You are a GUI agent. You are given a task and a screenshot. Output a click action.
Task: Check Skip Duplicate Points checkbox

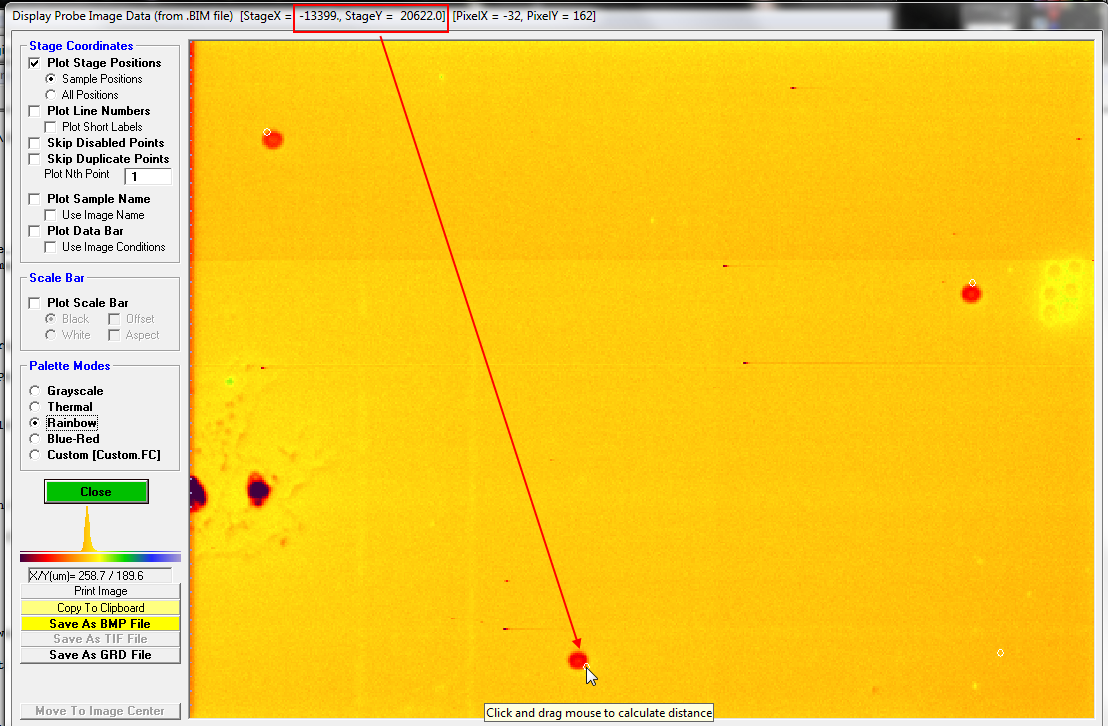tap(35, 159)
